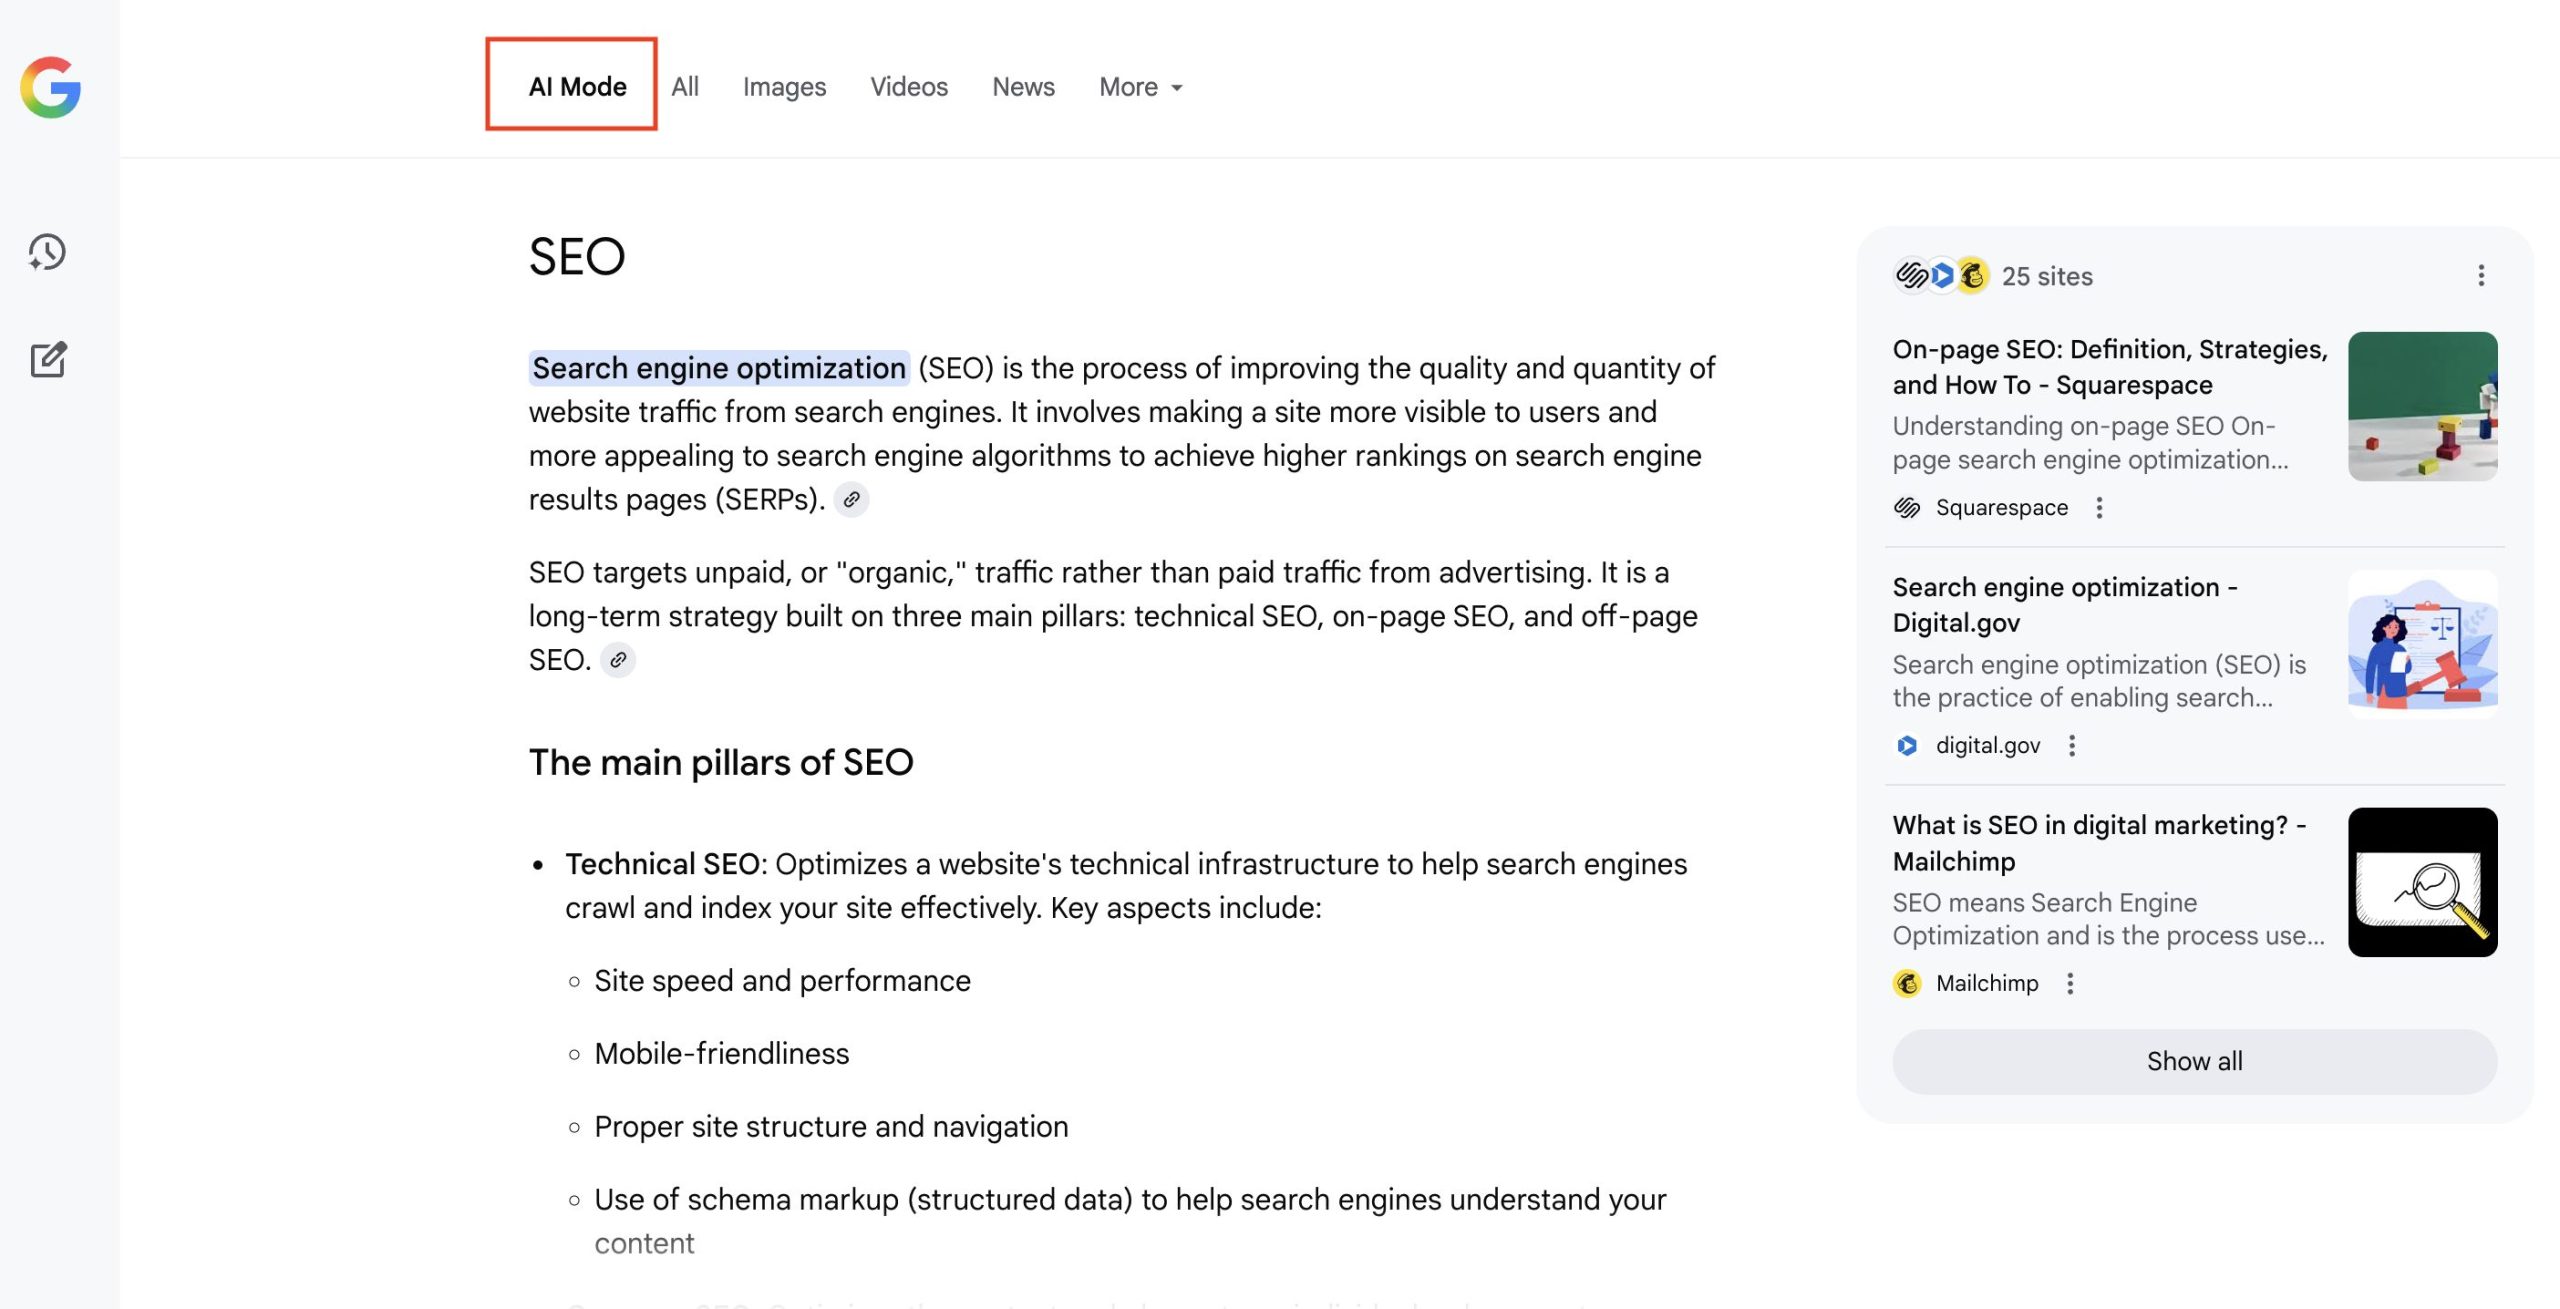Viewport: 2560px width, 1309px height.
Task: Open AI Mode history icon
Action: tap(47, 252)
